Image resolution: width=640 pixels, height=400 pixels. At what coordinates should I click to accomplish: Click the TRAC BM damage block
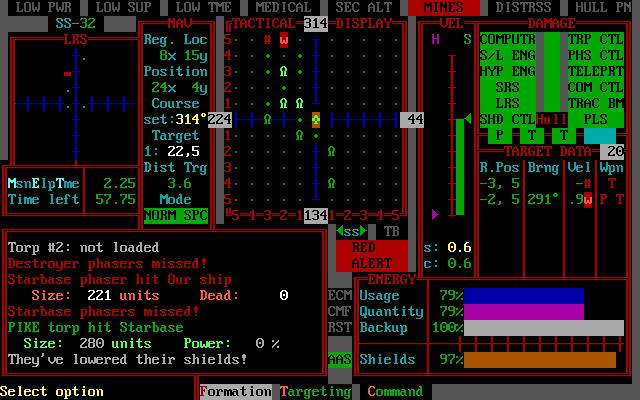[x=595, y=103]
